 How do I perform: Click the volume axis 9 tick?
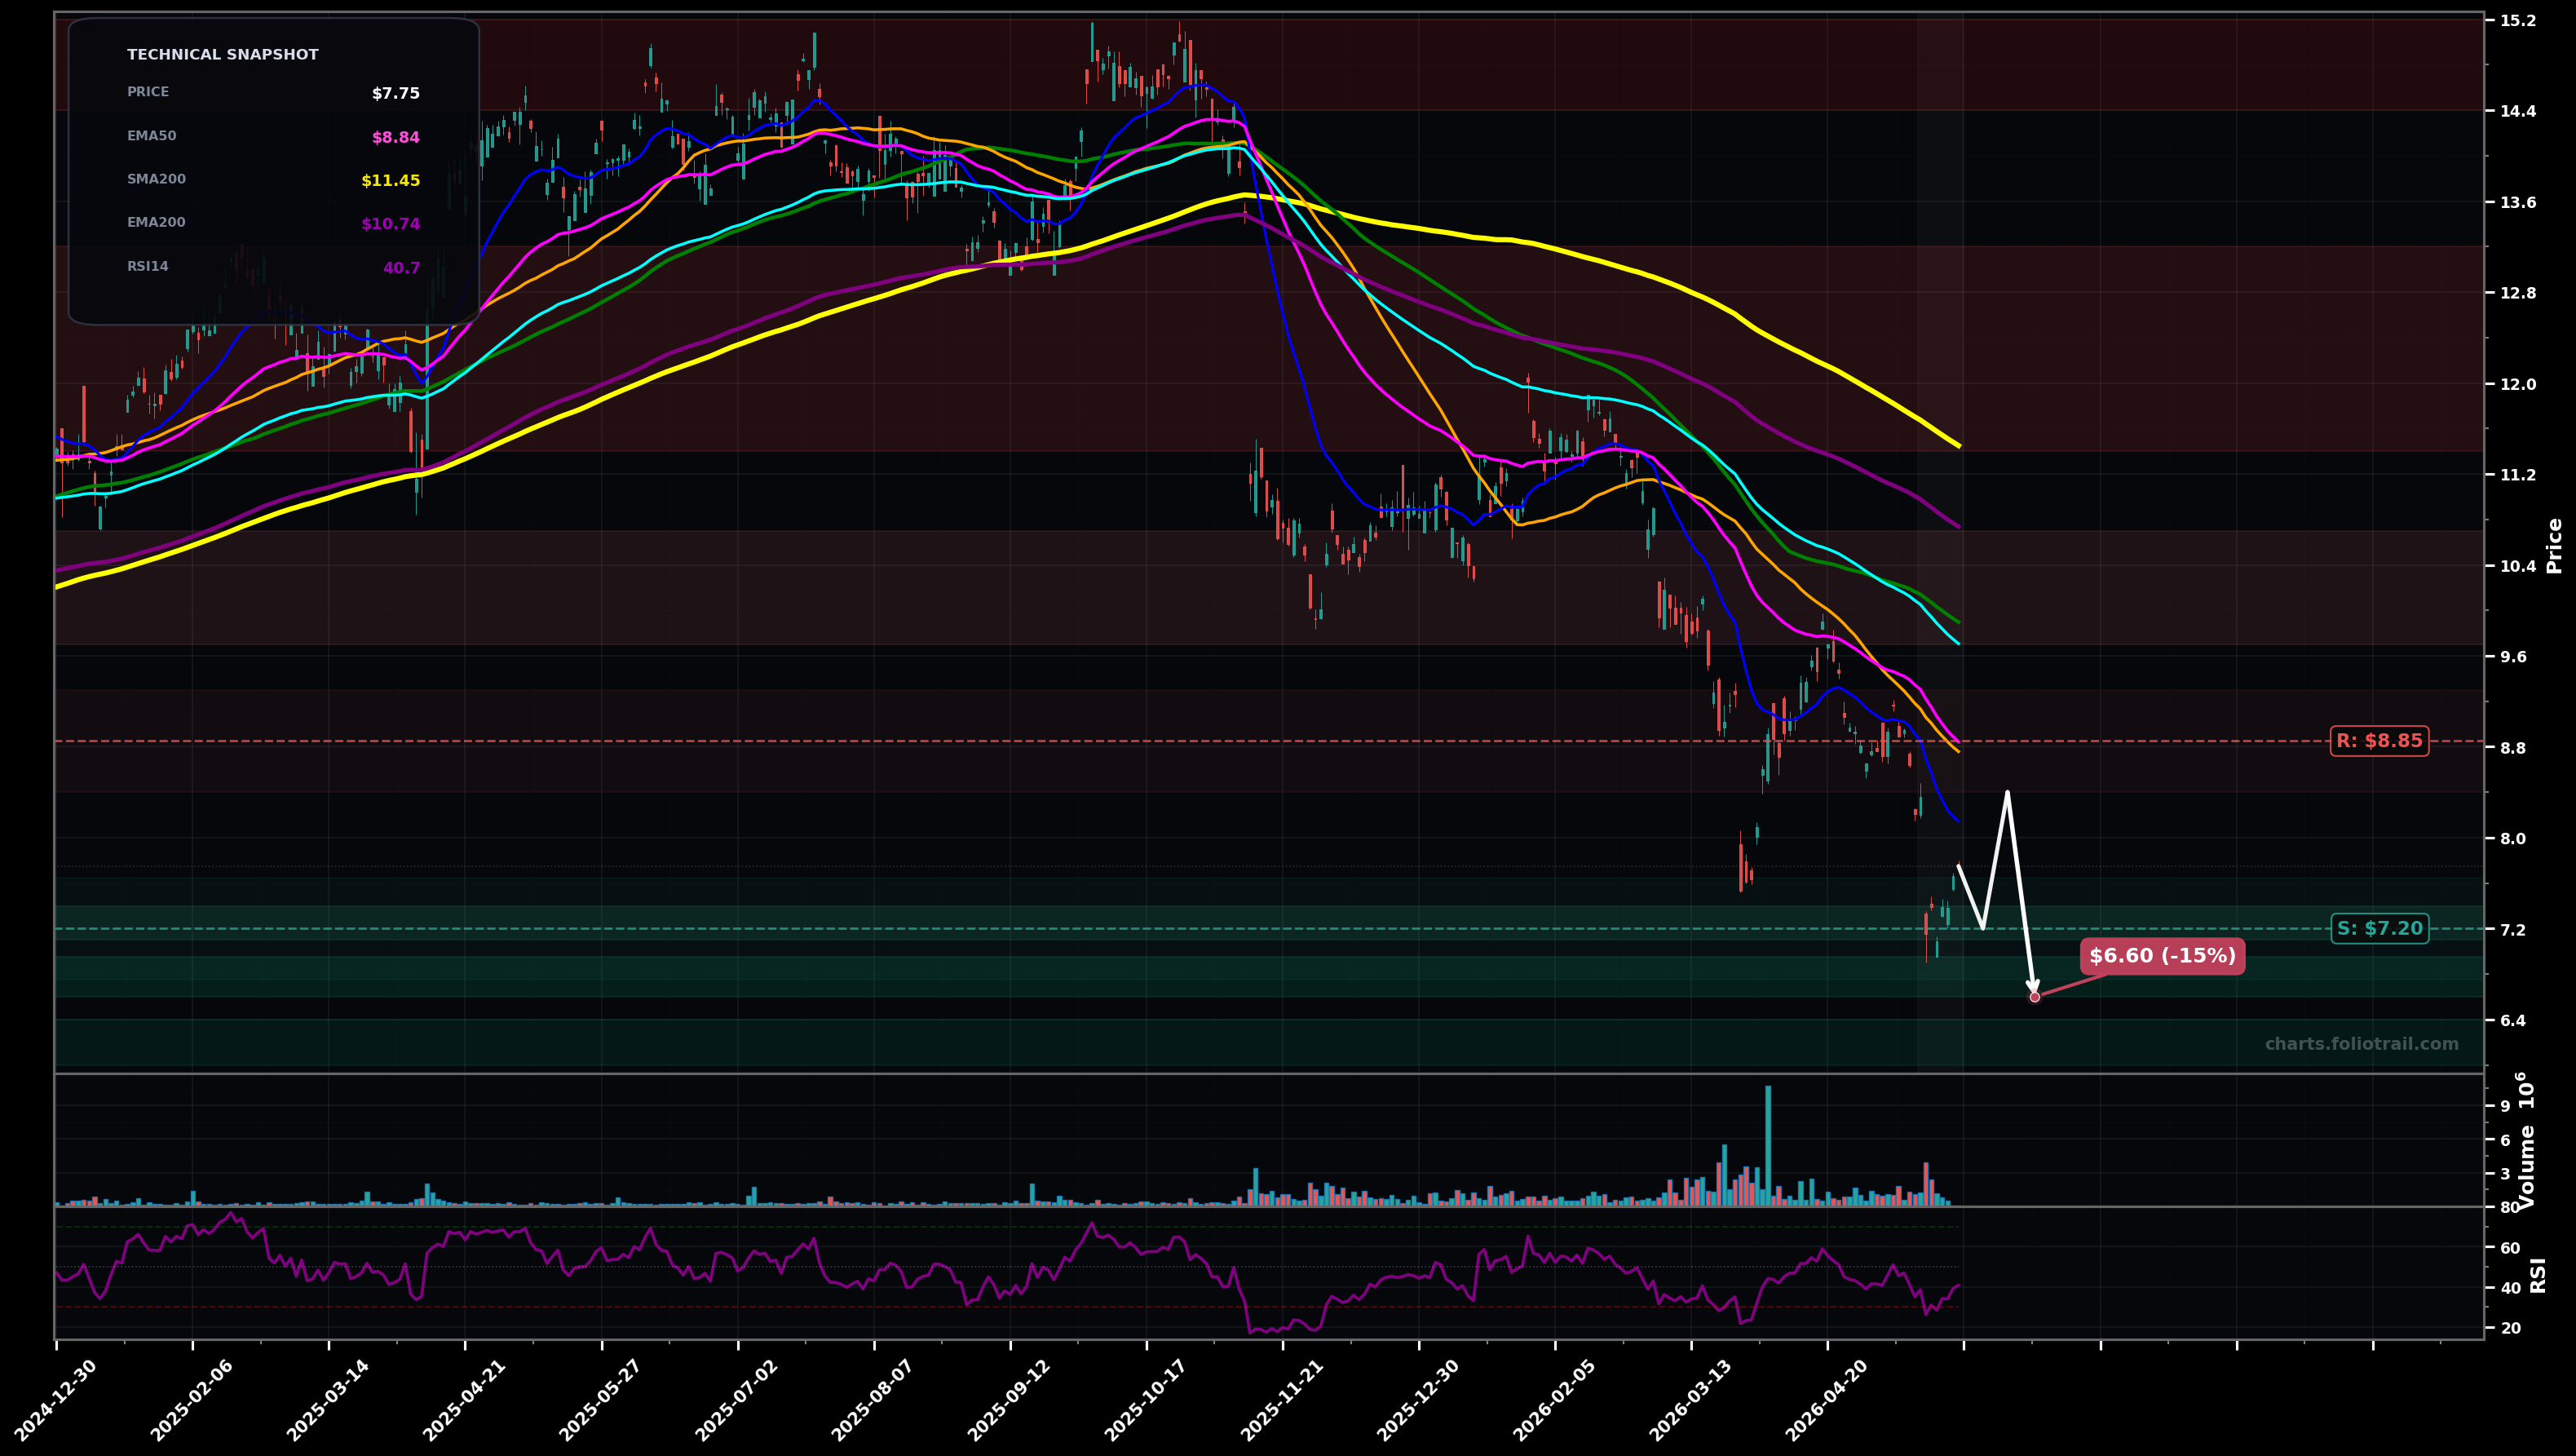point(2505,1106)
